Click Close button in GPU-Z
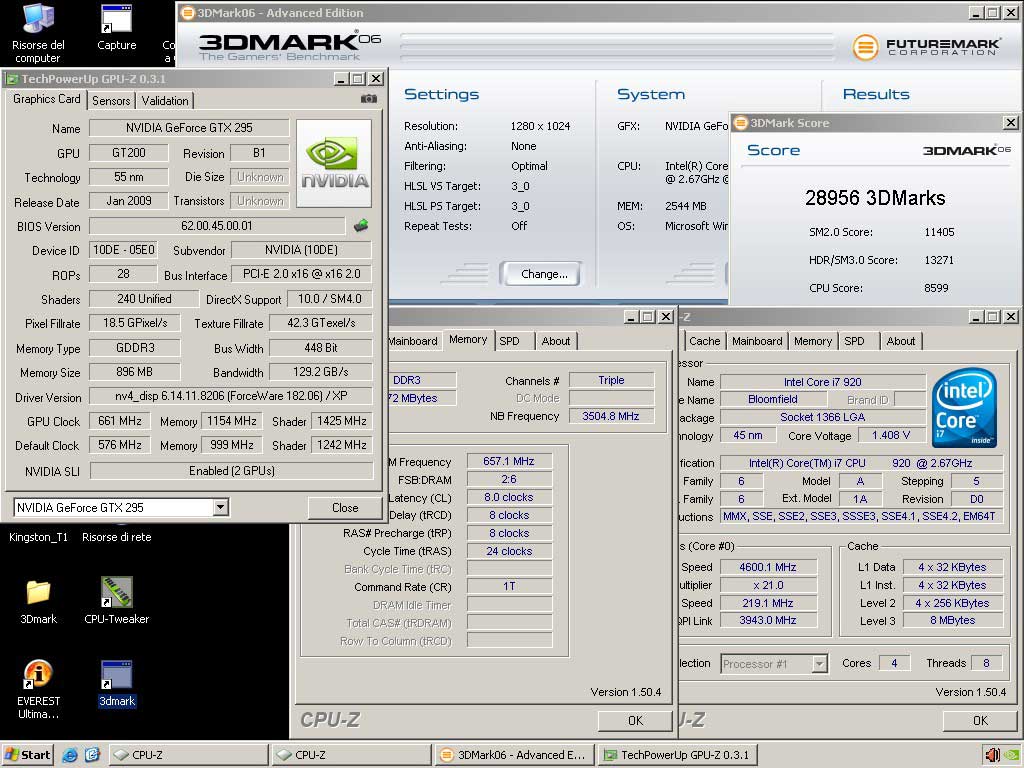This screenshot has height=768, width=1024. click(x=345, y=507)
